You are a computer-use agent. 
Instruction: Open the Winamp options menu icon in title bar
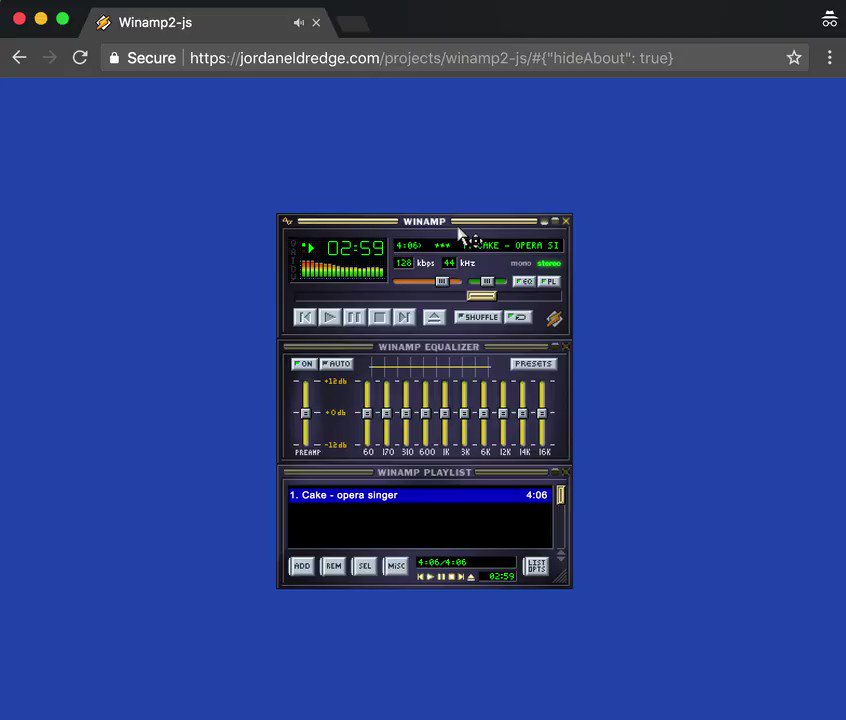click(x=288, y=221)
